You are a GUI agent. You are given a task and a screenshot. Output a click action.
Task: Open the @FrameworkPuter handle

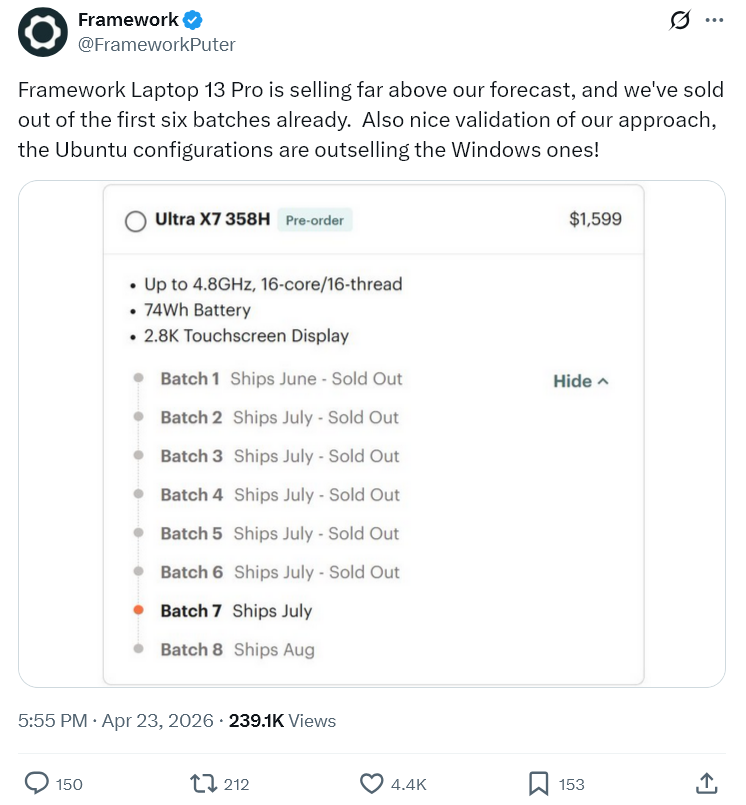point(156,45)
